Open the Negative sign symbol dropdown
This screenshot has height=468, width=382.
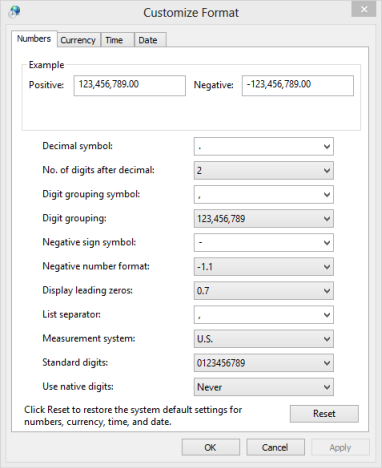point(264,242)
